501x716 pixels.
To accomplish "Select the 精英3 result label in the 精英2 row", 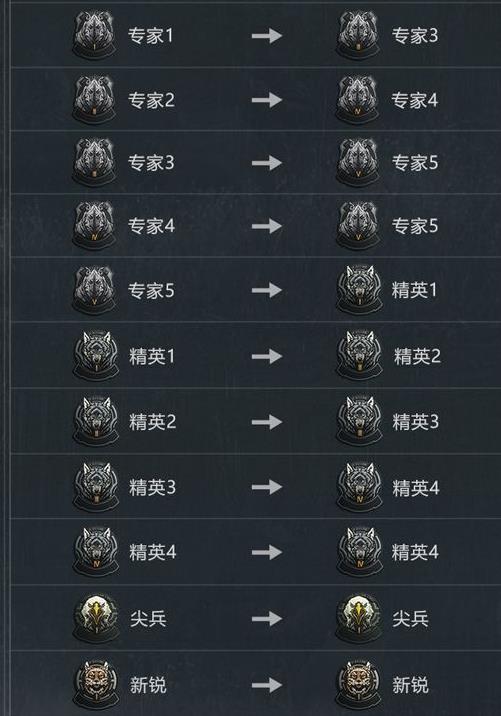I will (x=416, y=422).
